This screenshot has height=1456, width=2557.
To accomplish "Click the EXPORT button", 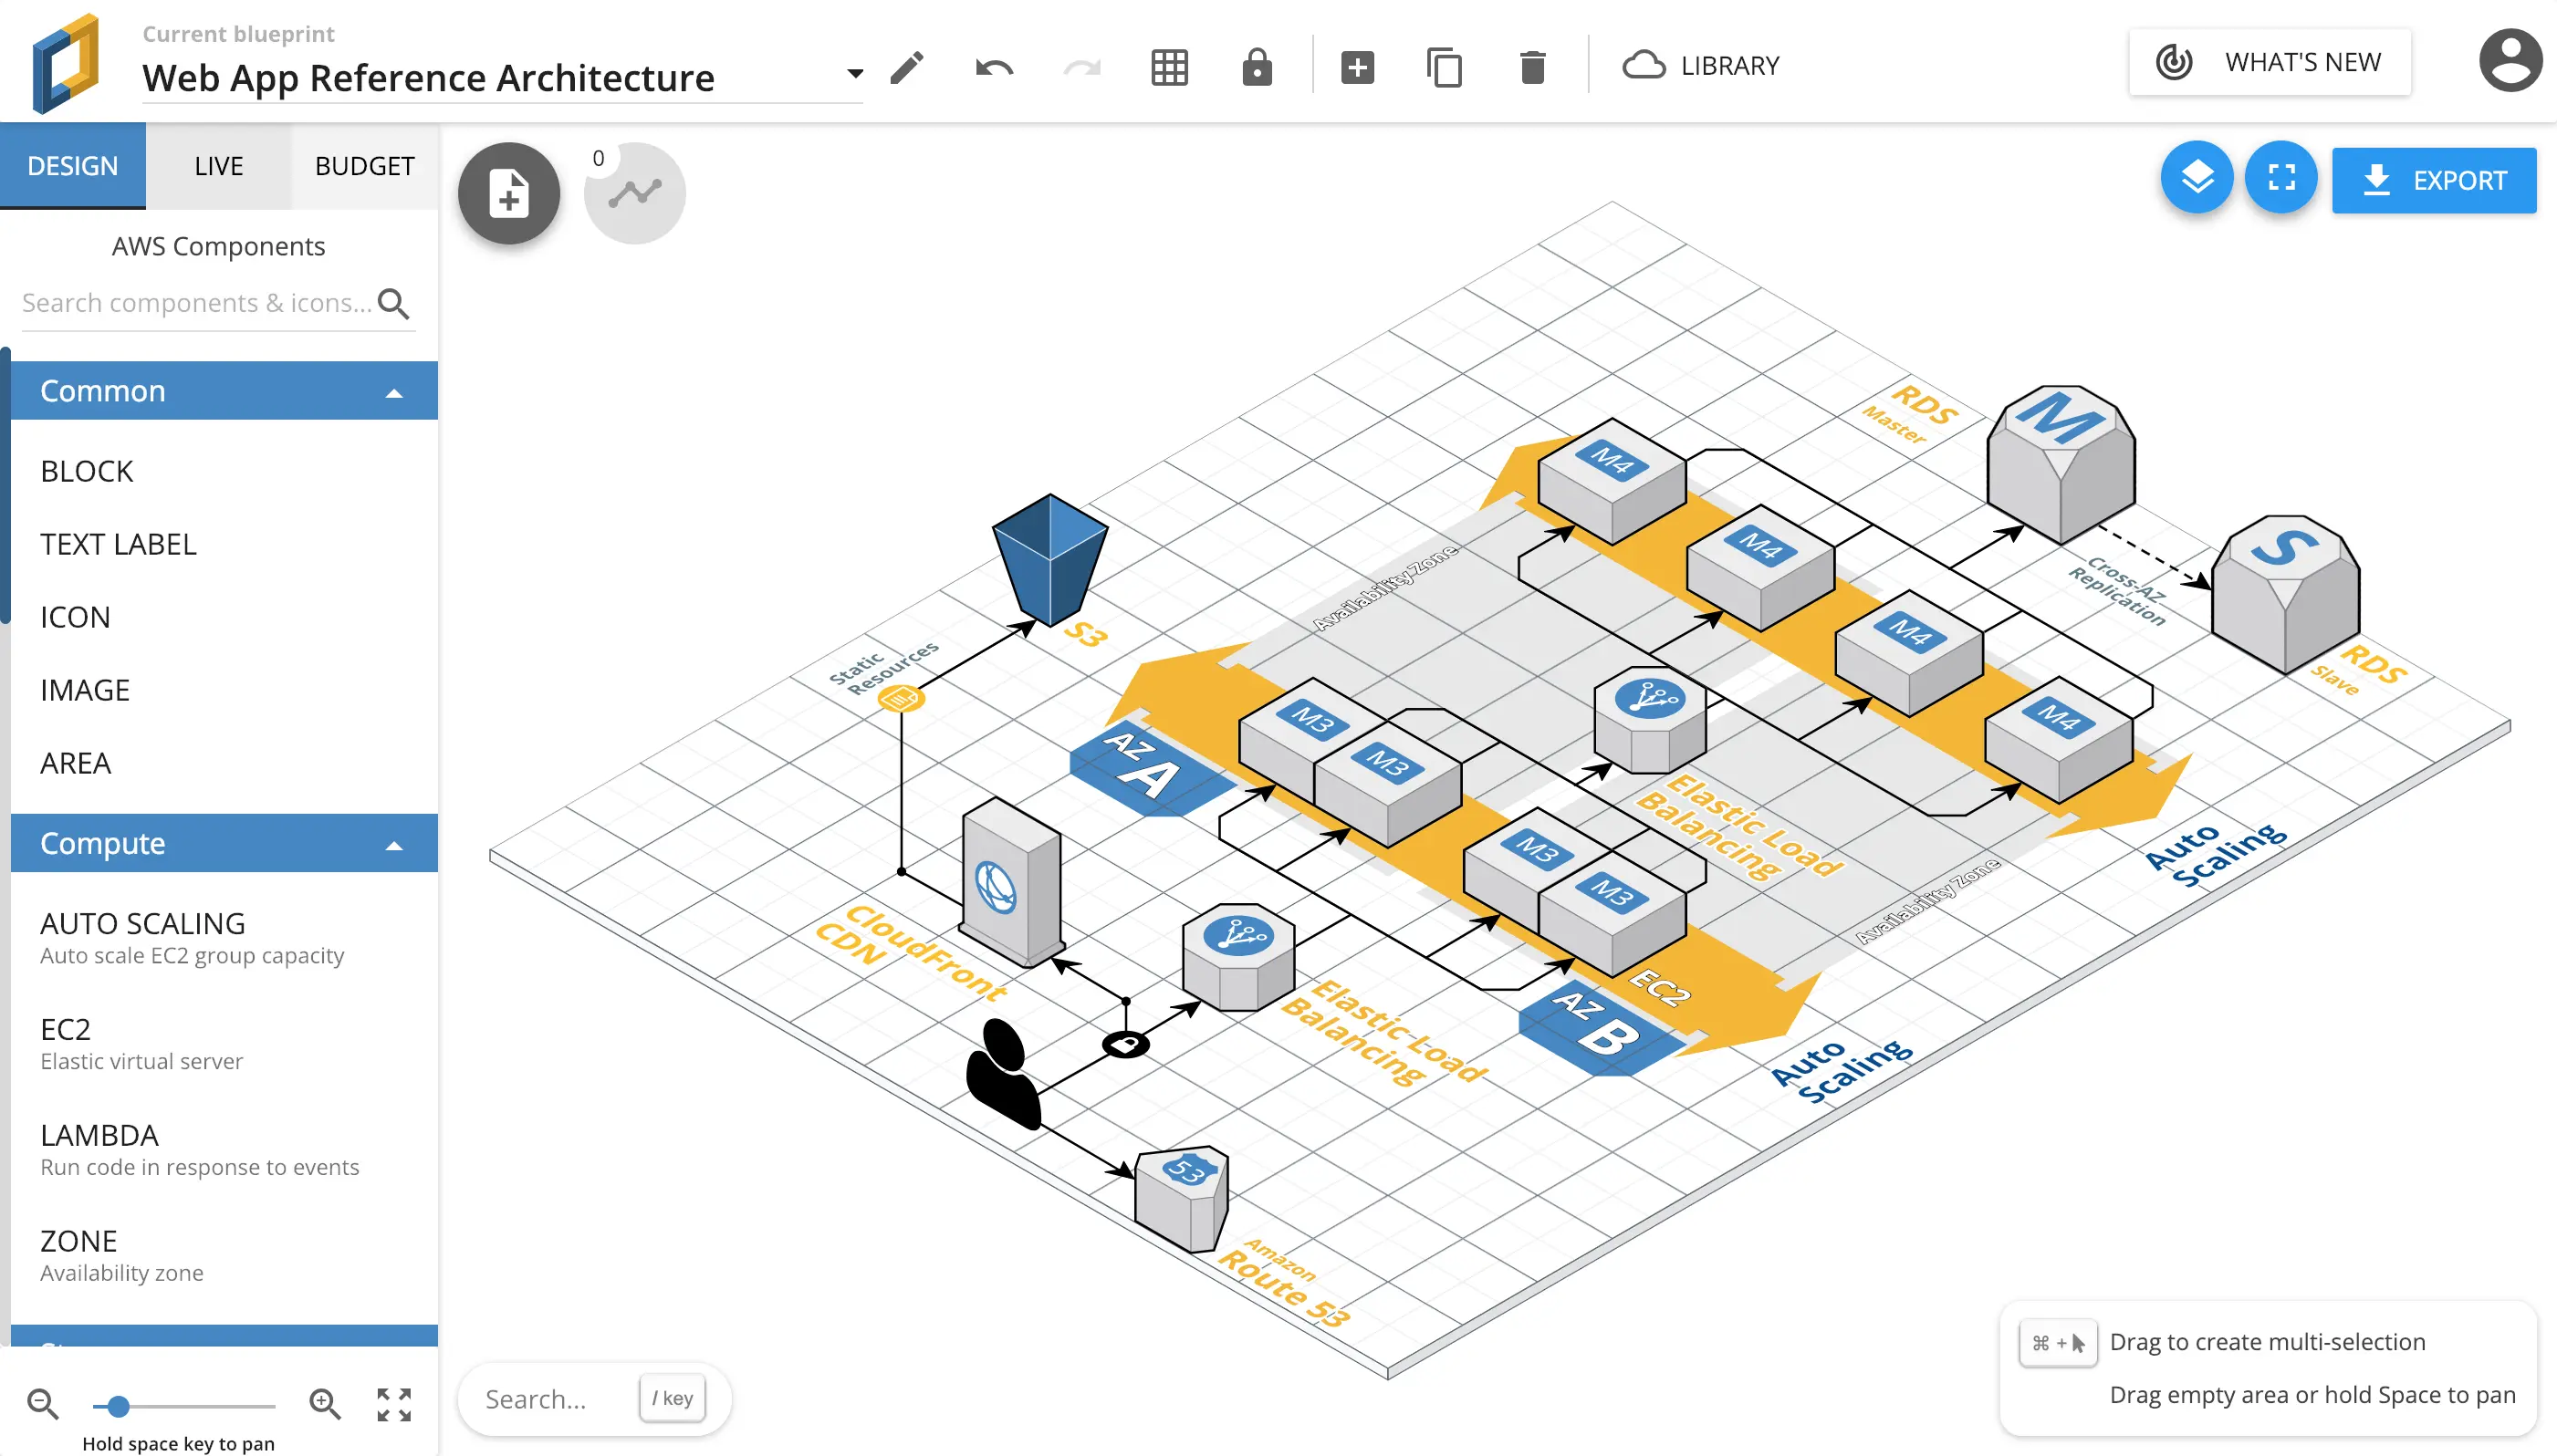I will pyautogui.click(x=2433, y=180).
